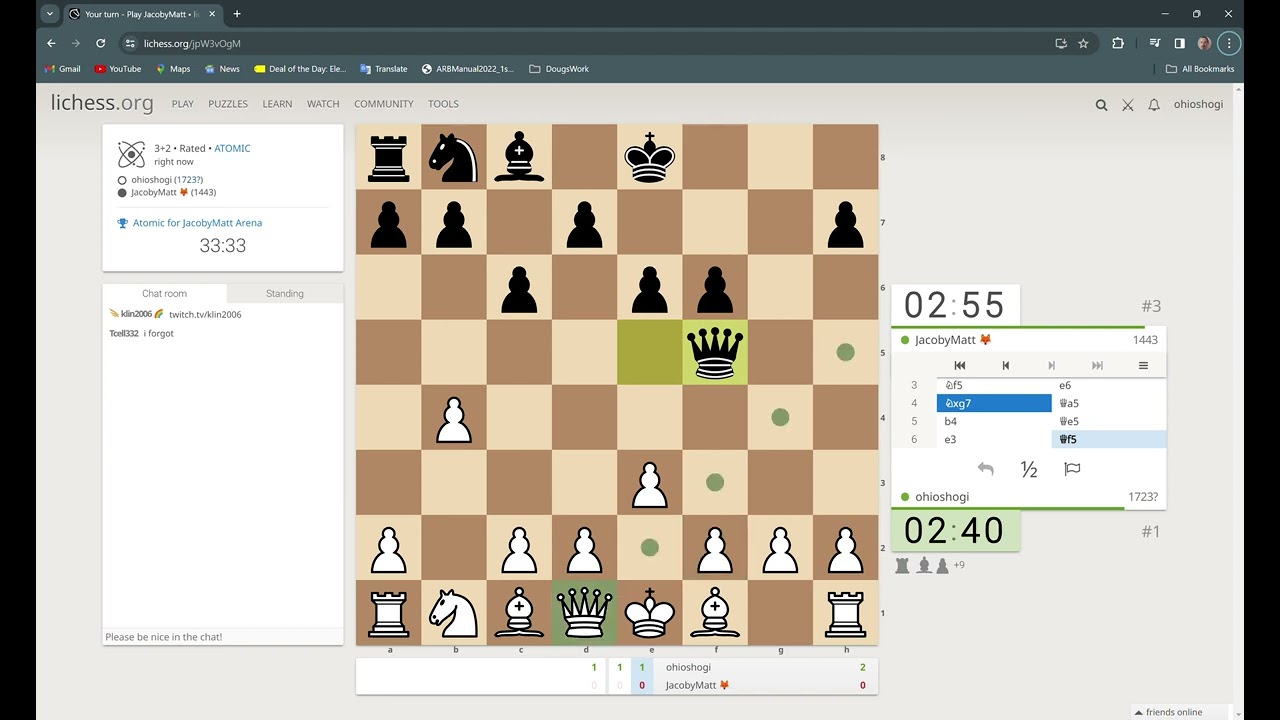Screen dimensions: 1280x720
Task: Open Chrome extensions puzzle icon
Action: pos(1118,43)
